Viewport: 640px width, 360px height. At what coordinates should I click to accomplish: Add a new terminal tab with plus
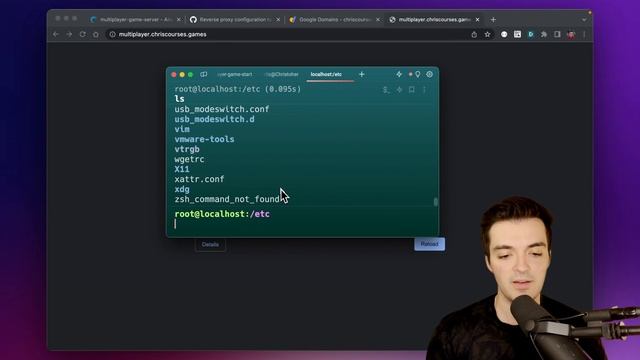[362, 74]
